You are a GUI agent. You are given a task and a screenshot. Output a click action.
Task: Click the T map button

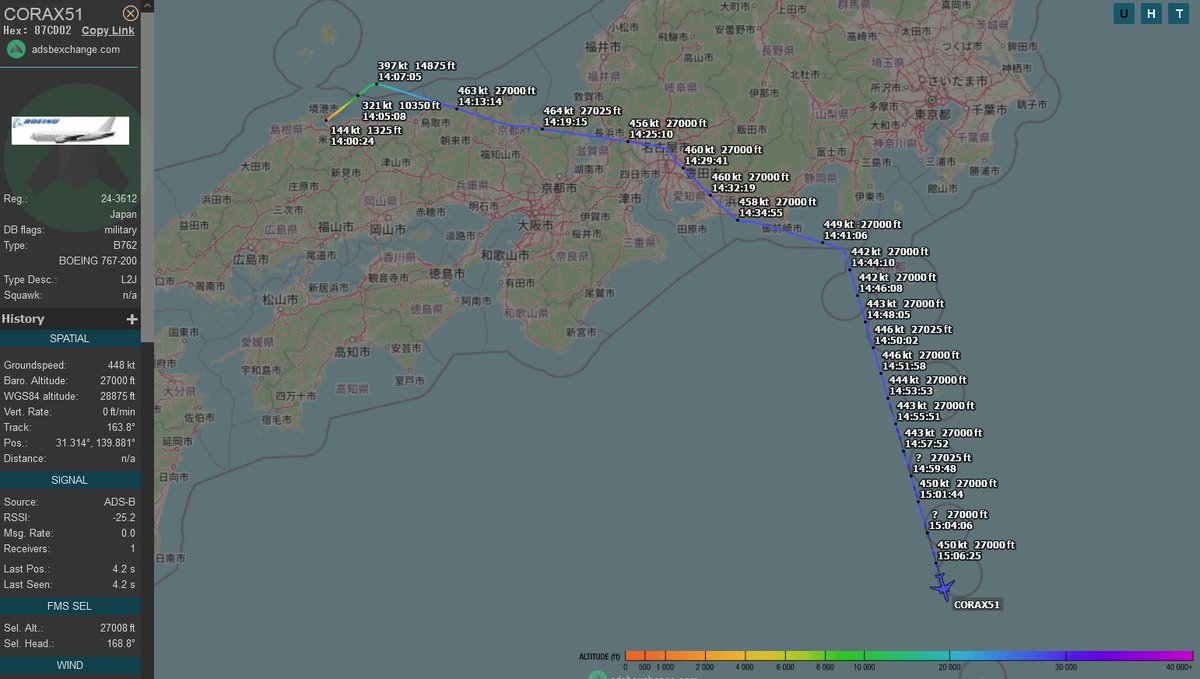(x=1179, y=13)
